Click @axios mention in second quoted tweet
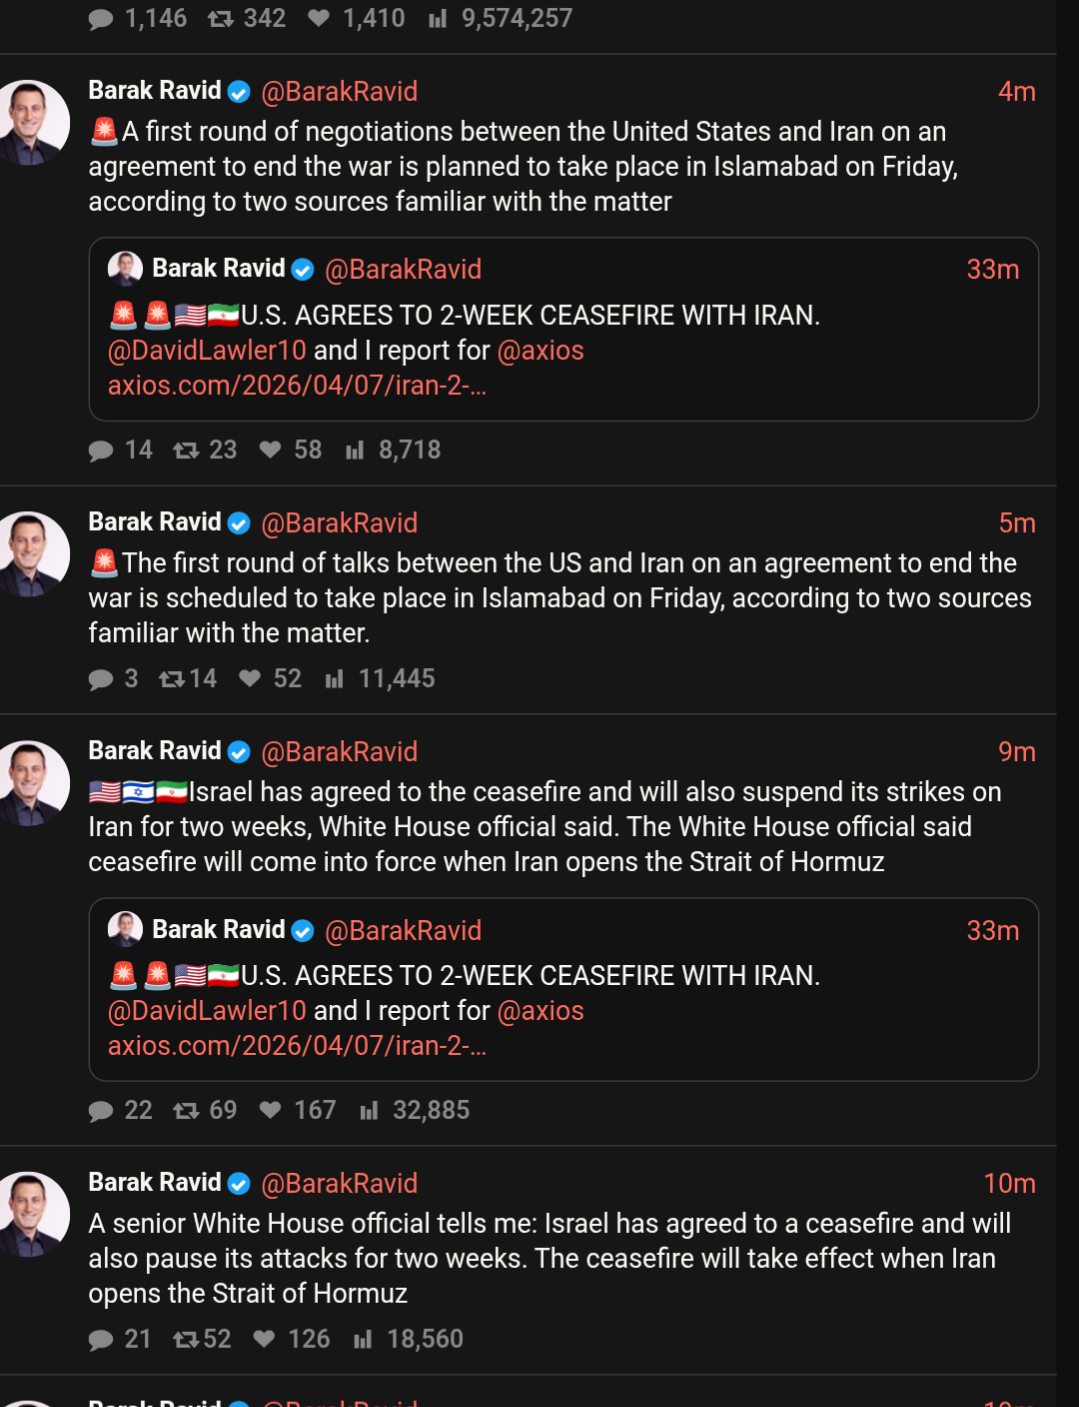 click(540, 1011)
